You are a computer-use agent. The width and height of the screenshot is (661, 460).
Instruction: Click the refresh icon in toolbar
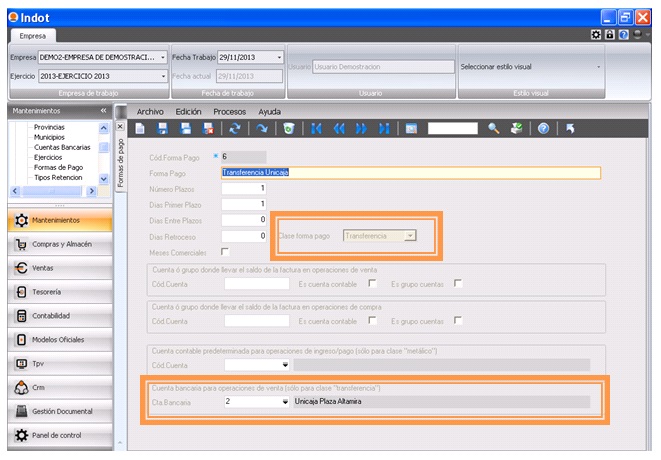click(x=235, y=129)
